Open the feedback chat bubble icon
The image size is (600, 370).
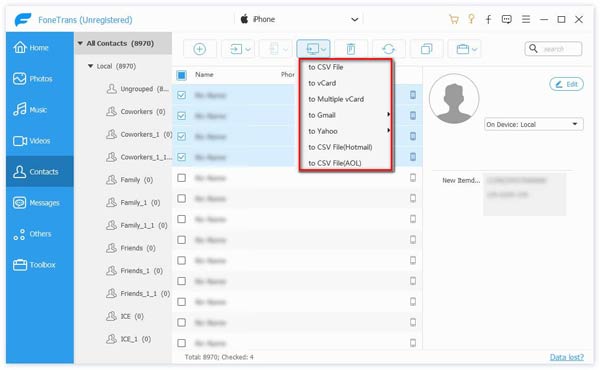[x=507, y=20]
